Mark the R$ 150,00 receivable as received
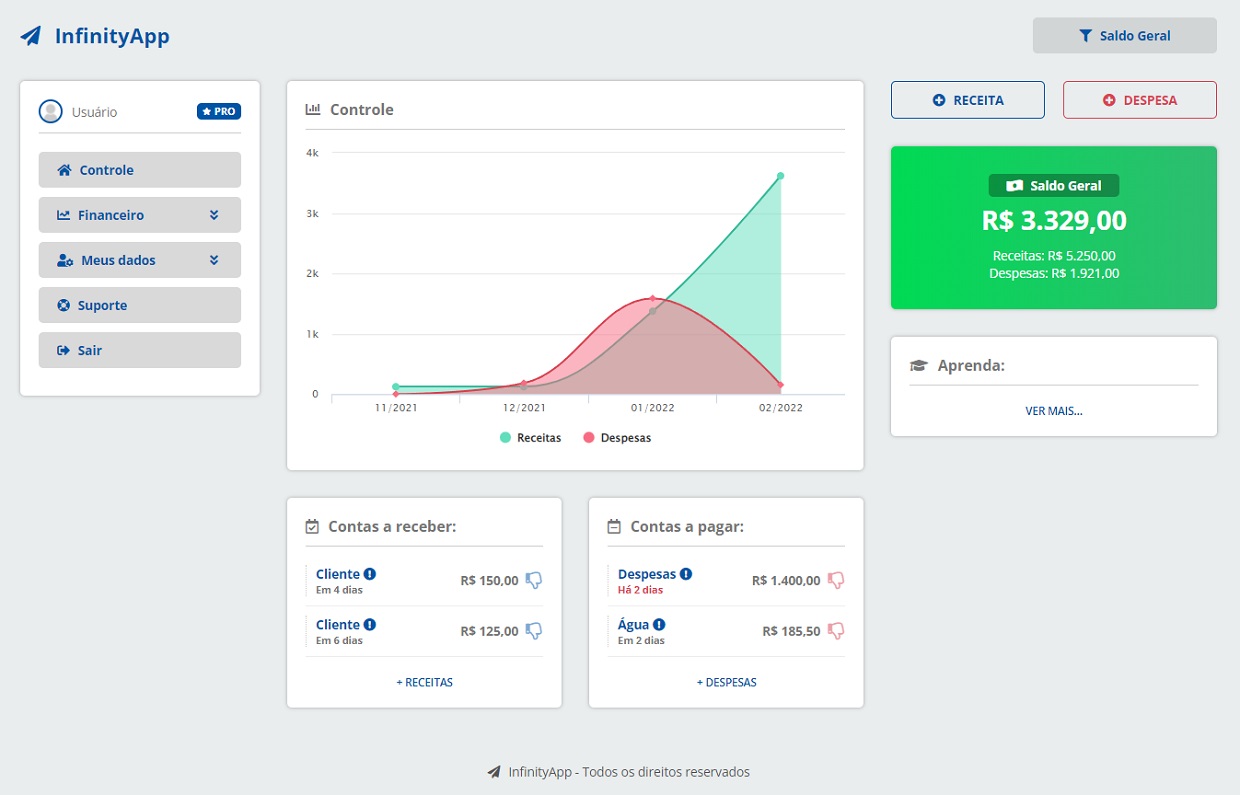The height and width of the screenshot is (795, 1240). [534, 580]
